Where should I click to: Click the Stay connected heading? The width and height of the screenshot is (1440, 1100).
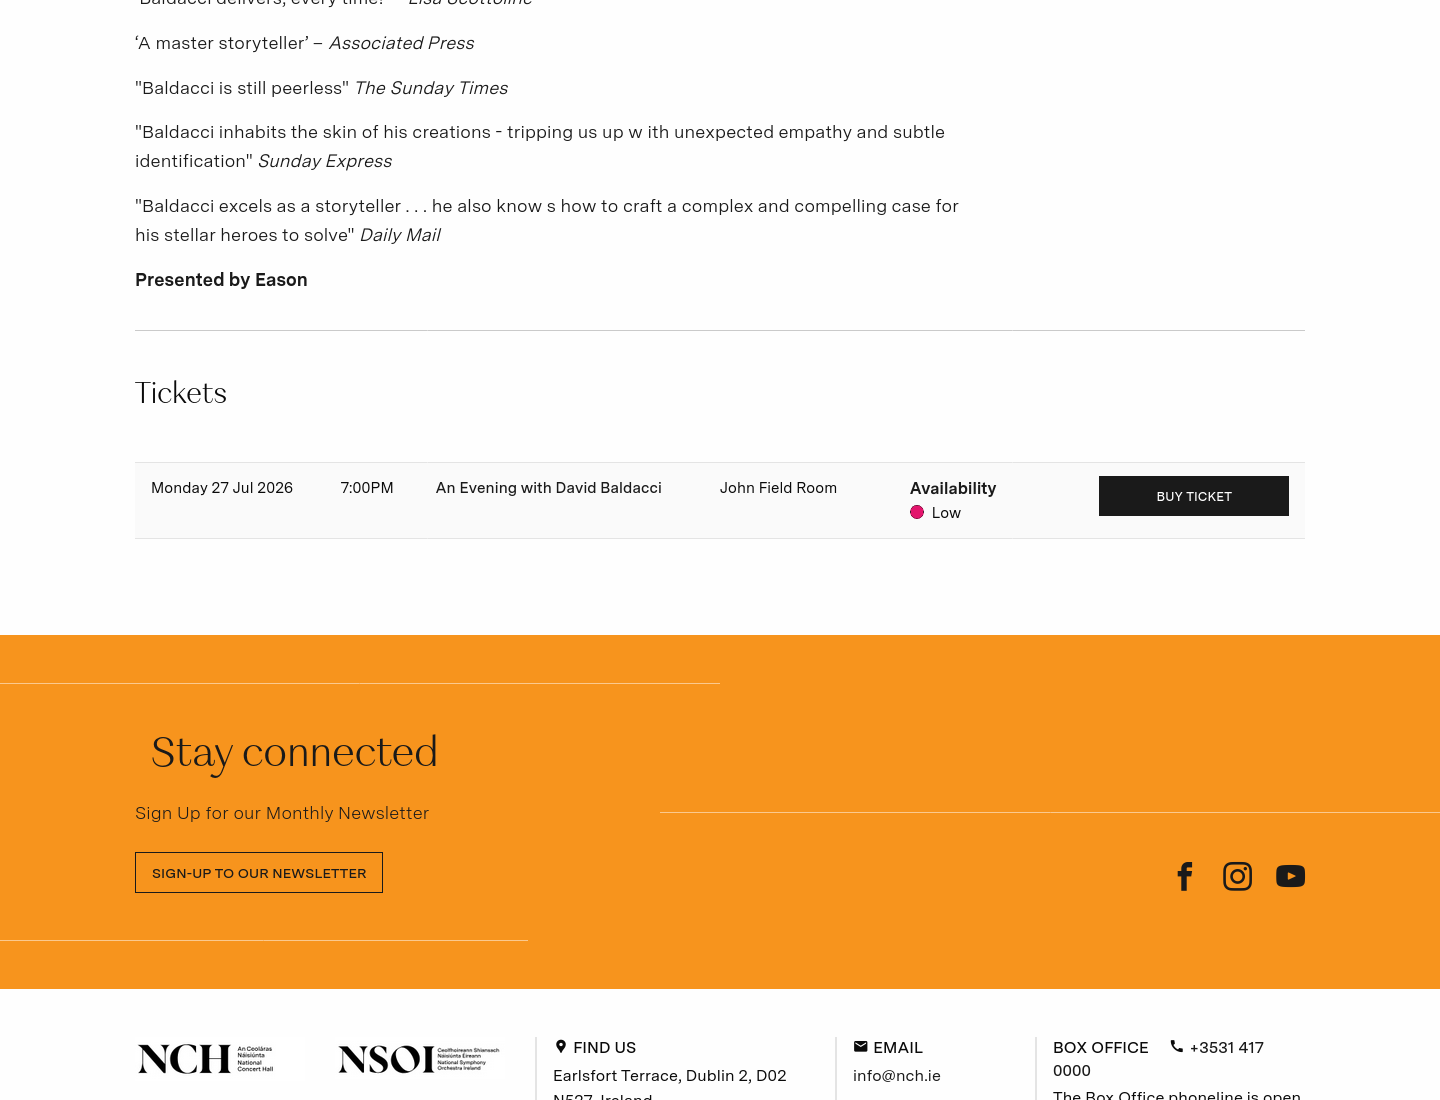click(x=294, y=752)
